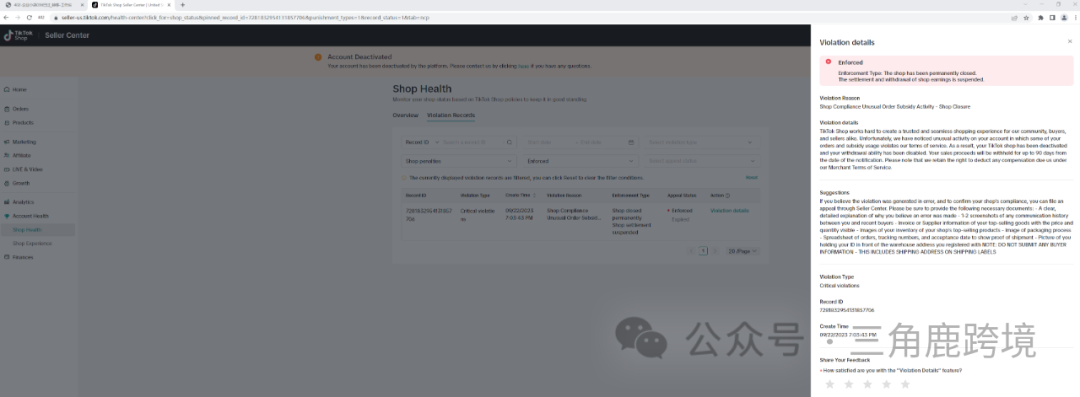Click the Enforced appeal status cell
The height and width of the screenshot is (397, 1080).
click(x=680, y=210)
